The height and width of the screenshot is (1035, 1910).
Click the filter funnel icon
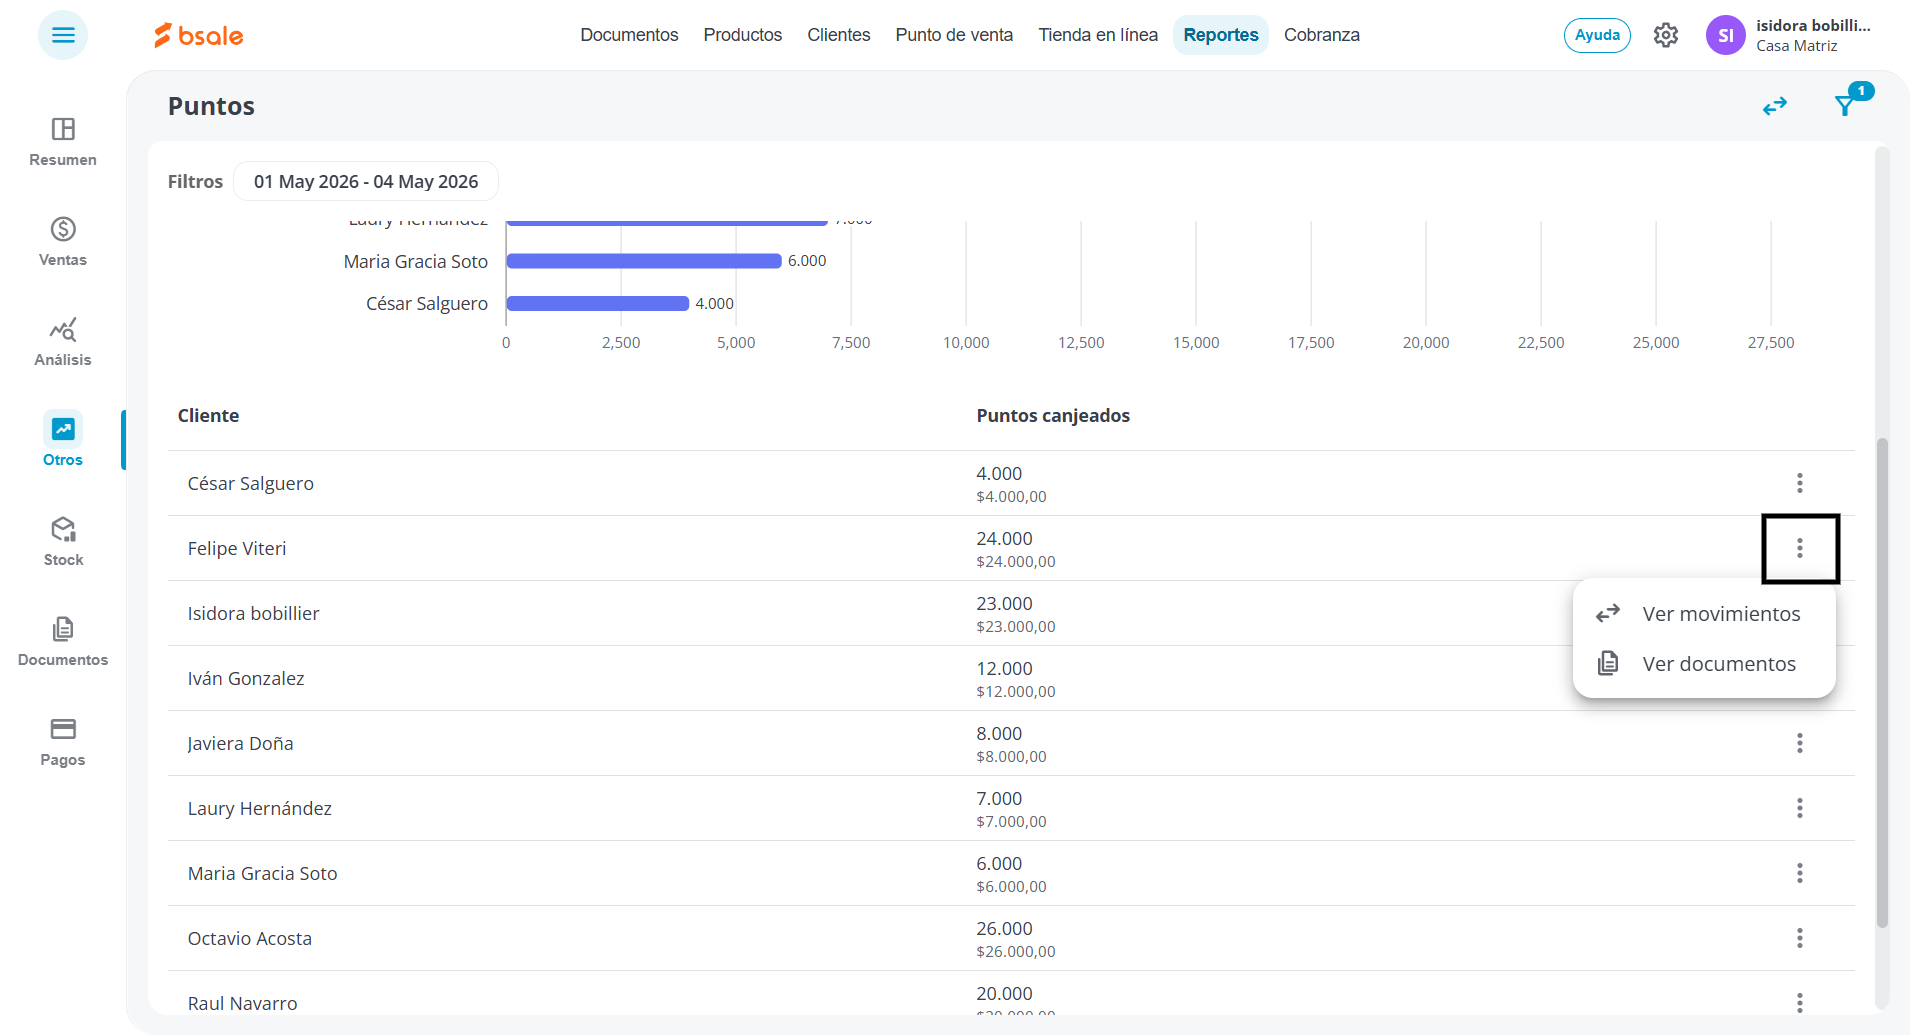pos(1846,105)
